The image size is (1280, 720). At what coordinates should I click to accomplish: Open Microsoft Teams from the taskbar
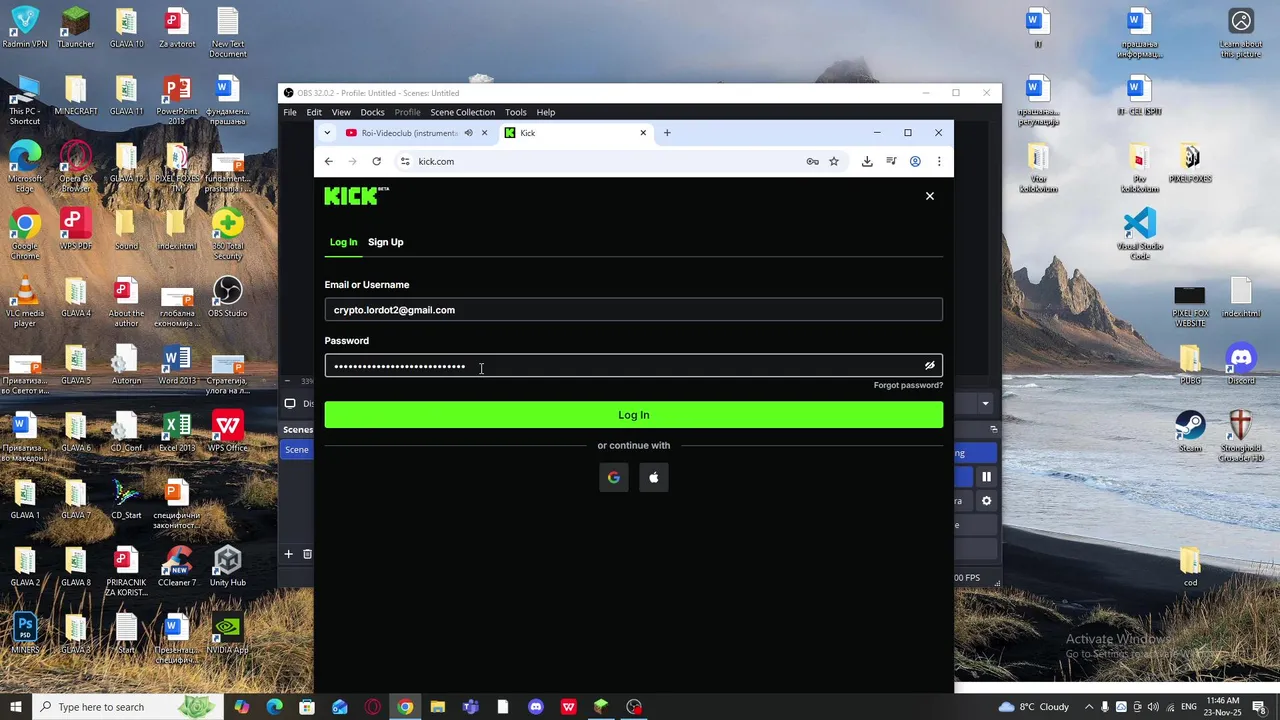470,707
